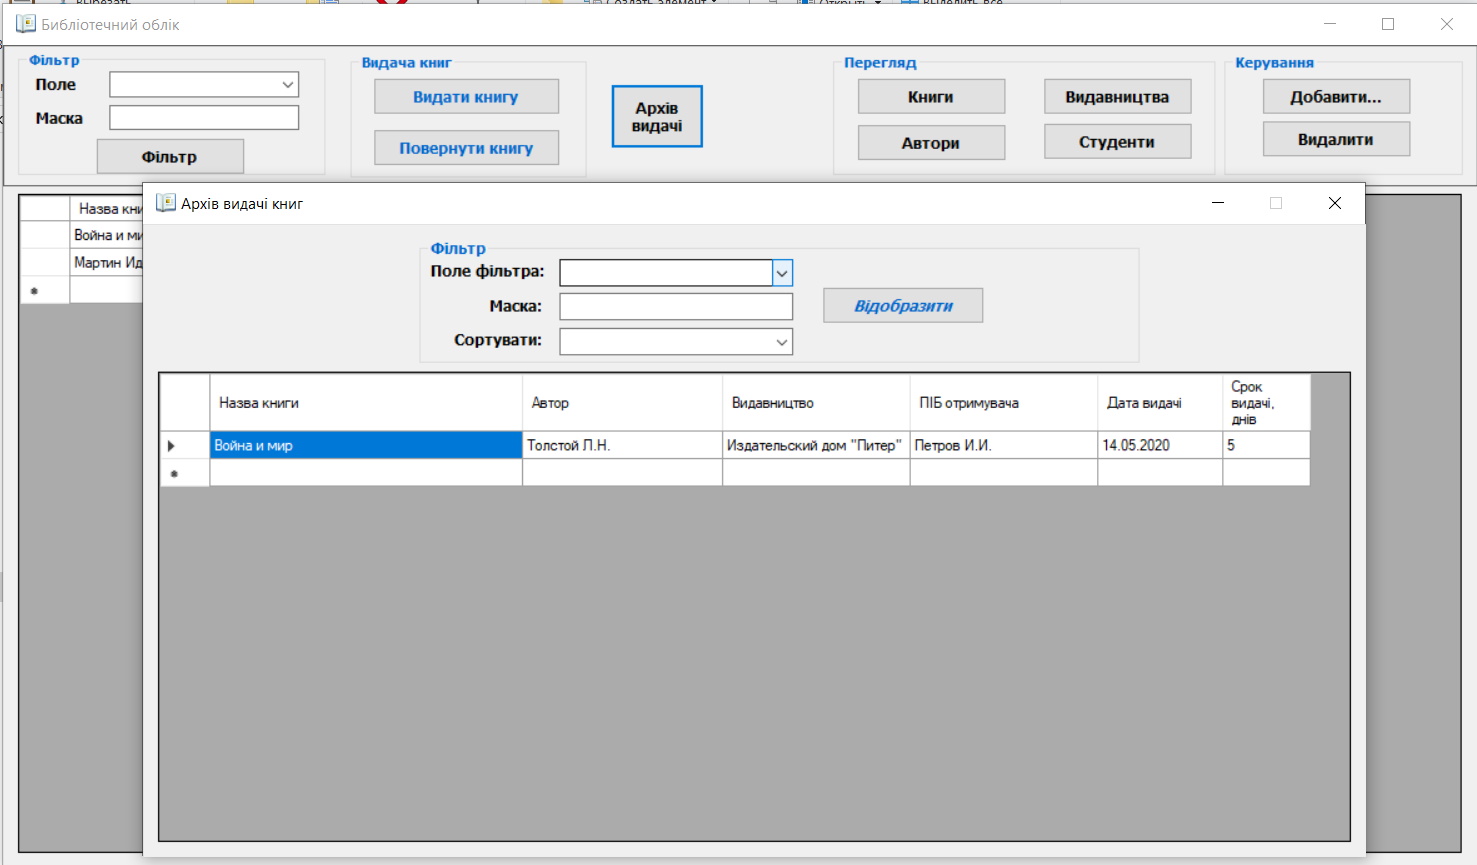Click the Видалити button
The image size is (1477, 865).
(1336, 140)
